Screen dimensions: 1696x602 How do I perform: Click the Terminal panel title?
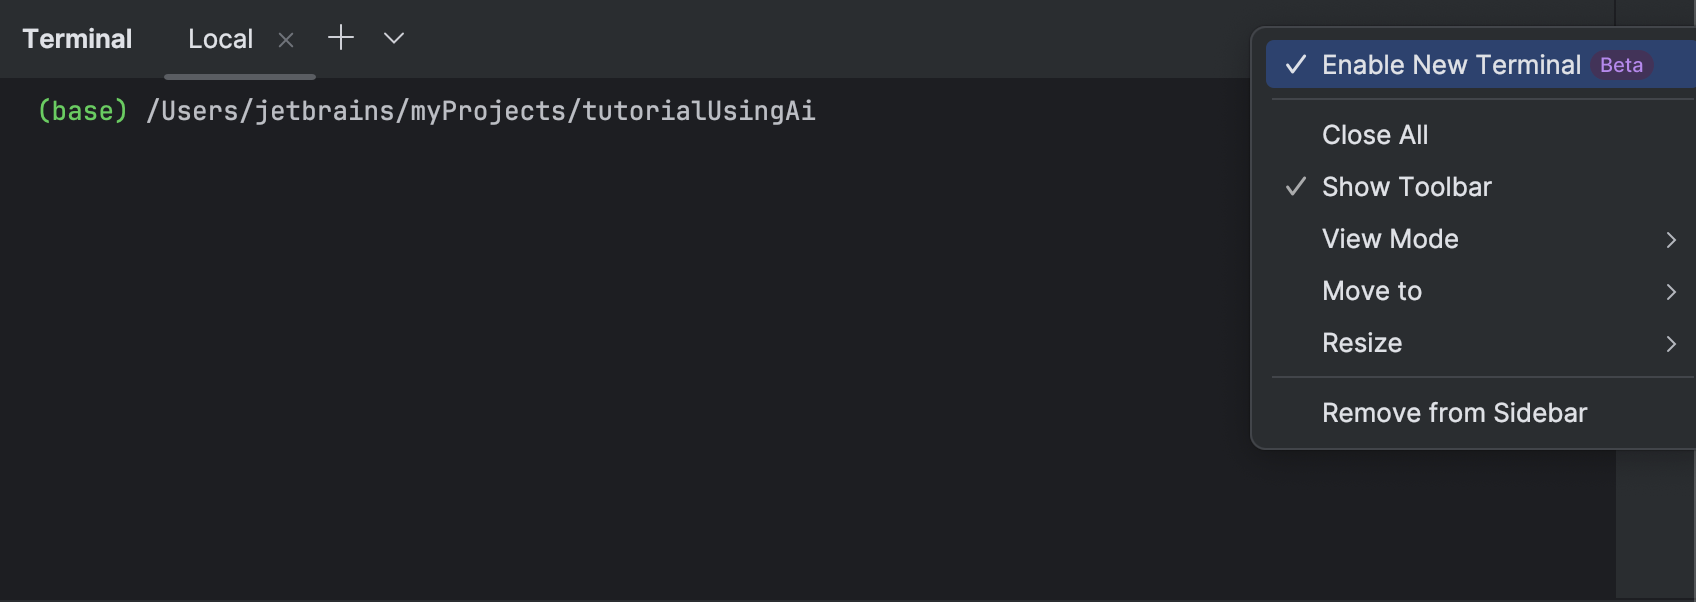click(77, 38)
